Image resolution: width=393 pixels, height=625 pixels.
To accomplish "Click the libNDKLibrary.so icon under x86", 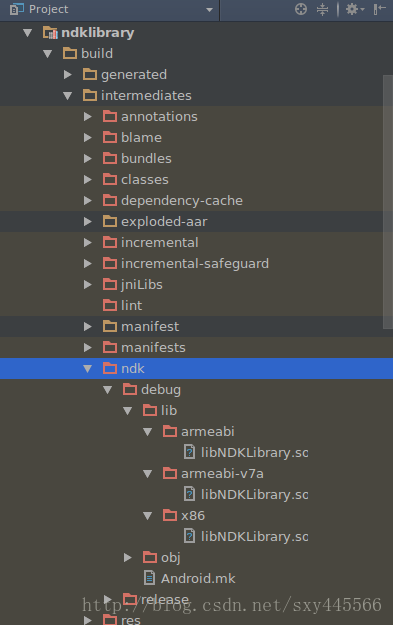I will [x=190, y=536].
